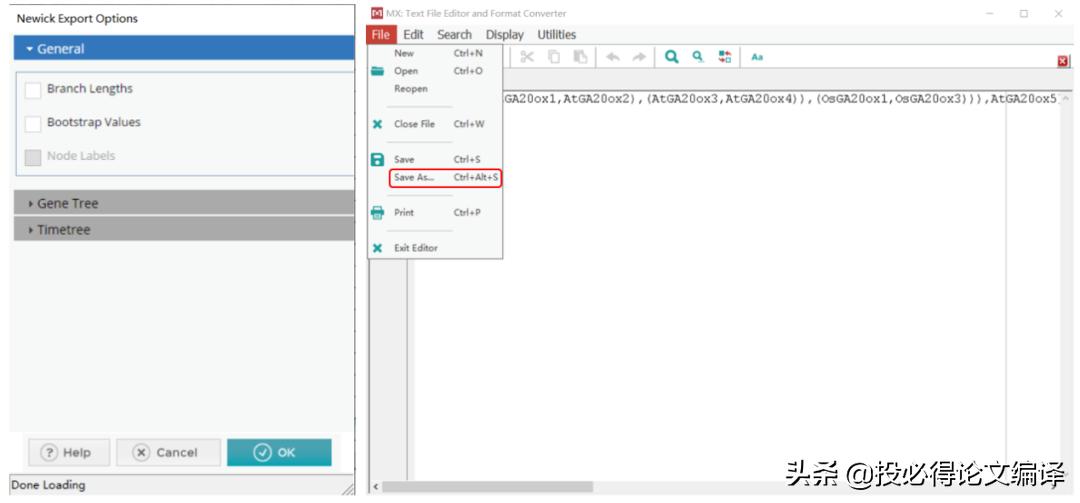Toggle the Node Labels checkbox
This screenshot has height=503, width=1080.
point(33,157)
